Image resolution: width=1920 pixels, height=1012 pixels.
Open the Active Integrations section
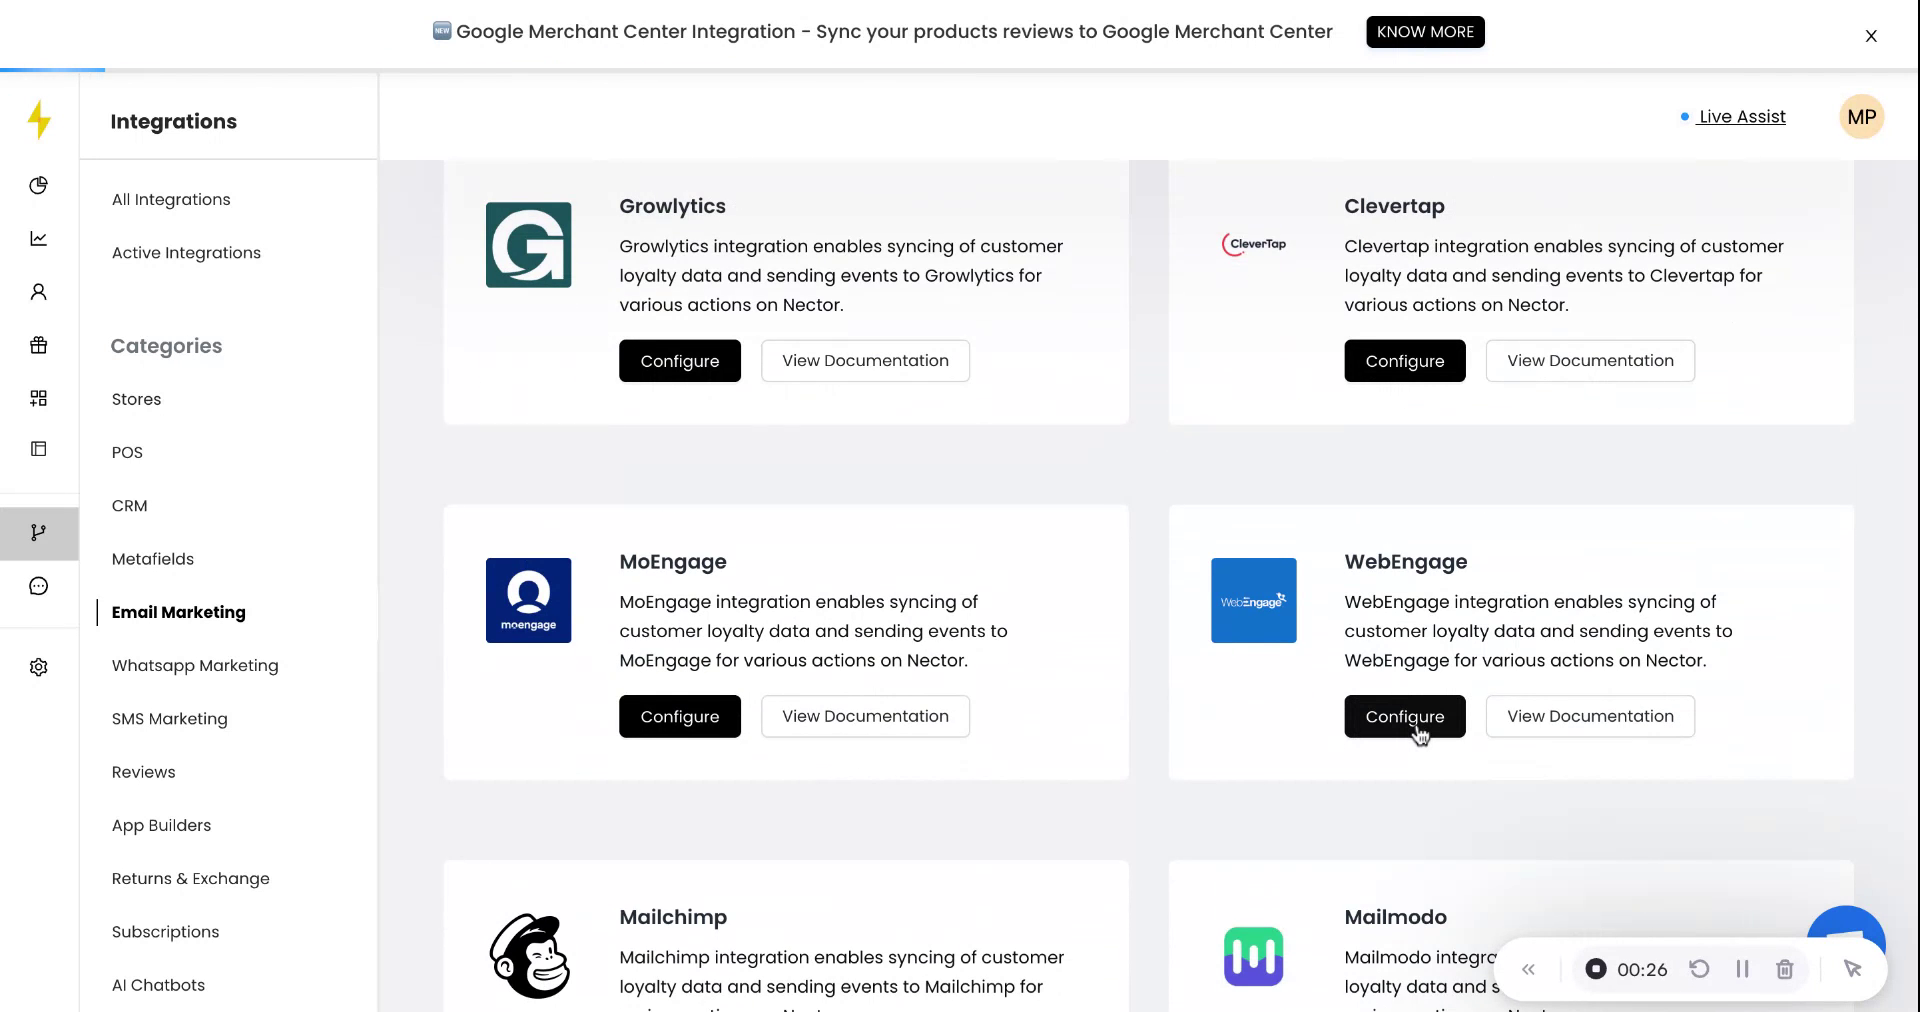186,253
